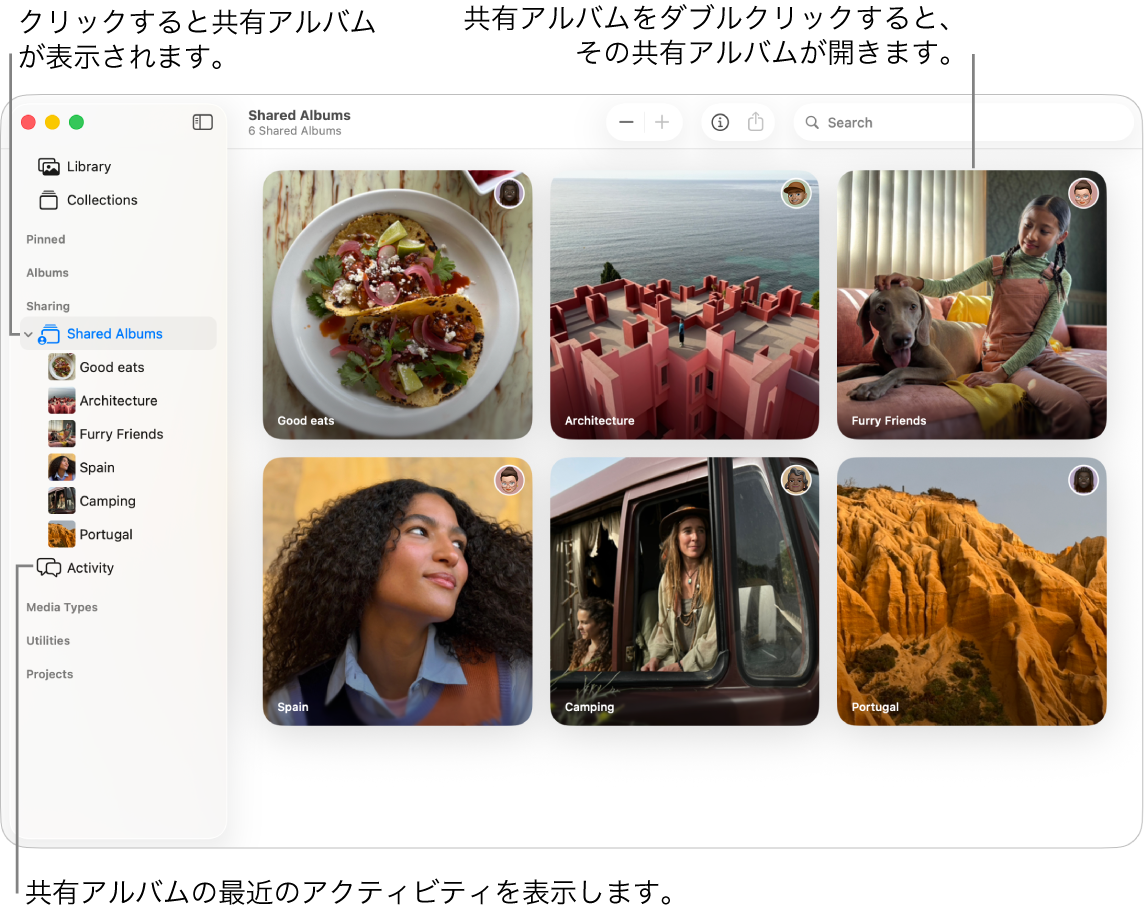
Task: Expand the Pinned section header
Action: pyautogui.click(x=46, y=240)
